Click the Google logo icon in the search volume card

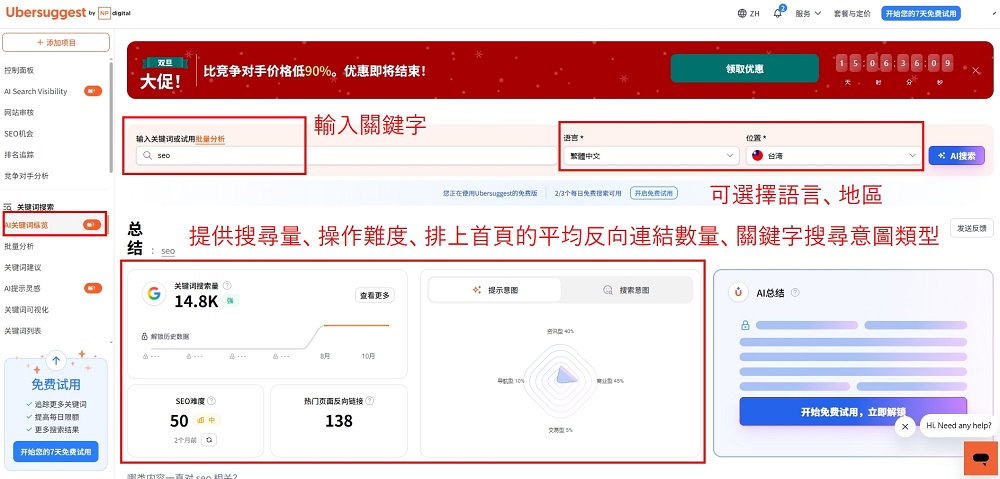pyautogui.click(x=154, y=293)
